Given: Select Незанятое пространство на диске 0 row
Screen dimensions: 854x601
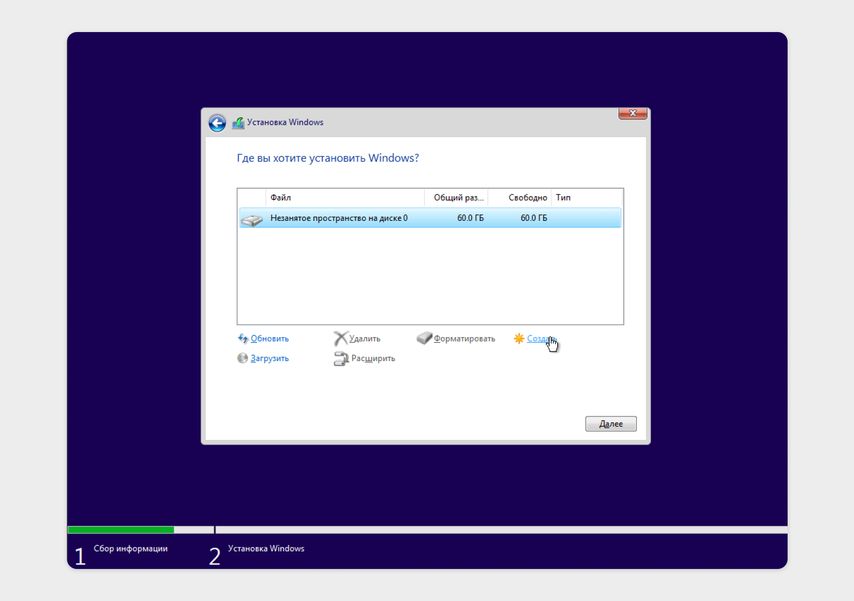Looking at the screenshot, I should [x=430, y=218].
